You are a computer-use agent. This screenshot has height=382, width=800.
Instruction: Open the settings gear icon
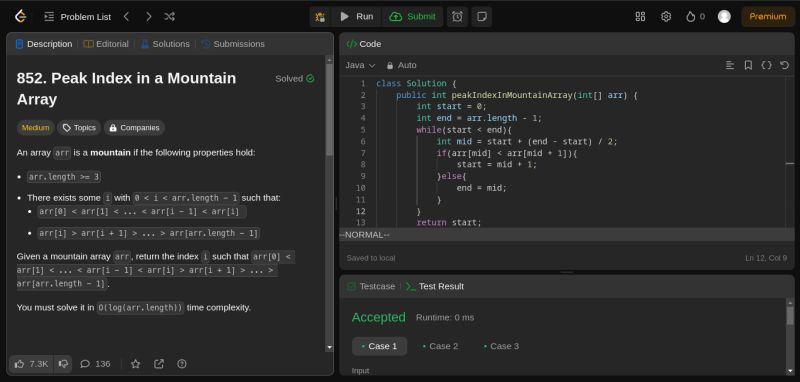tap(666, 17)
